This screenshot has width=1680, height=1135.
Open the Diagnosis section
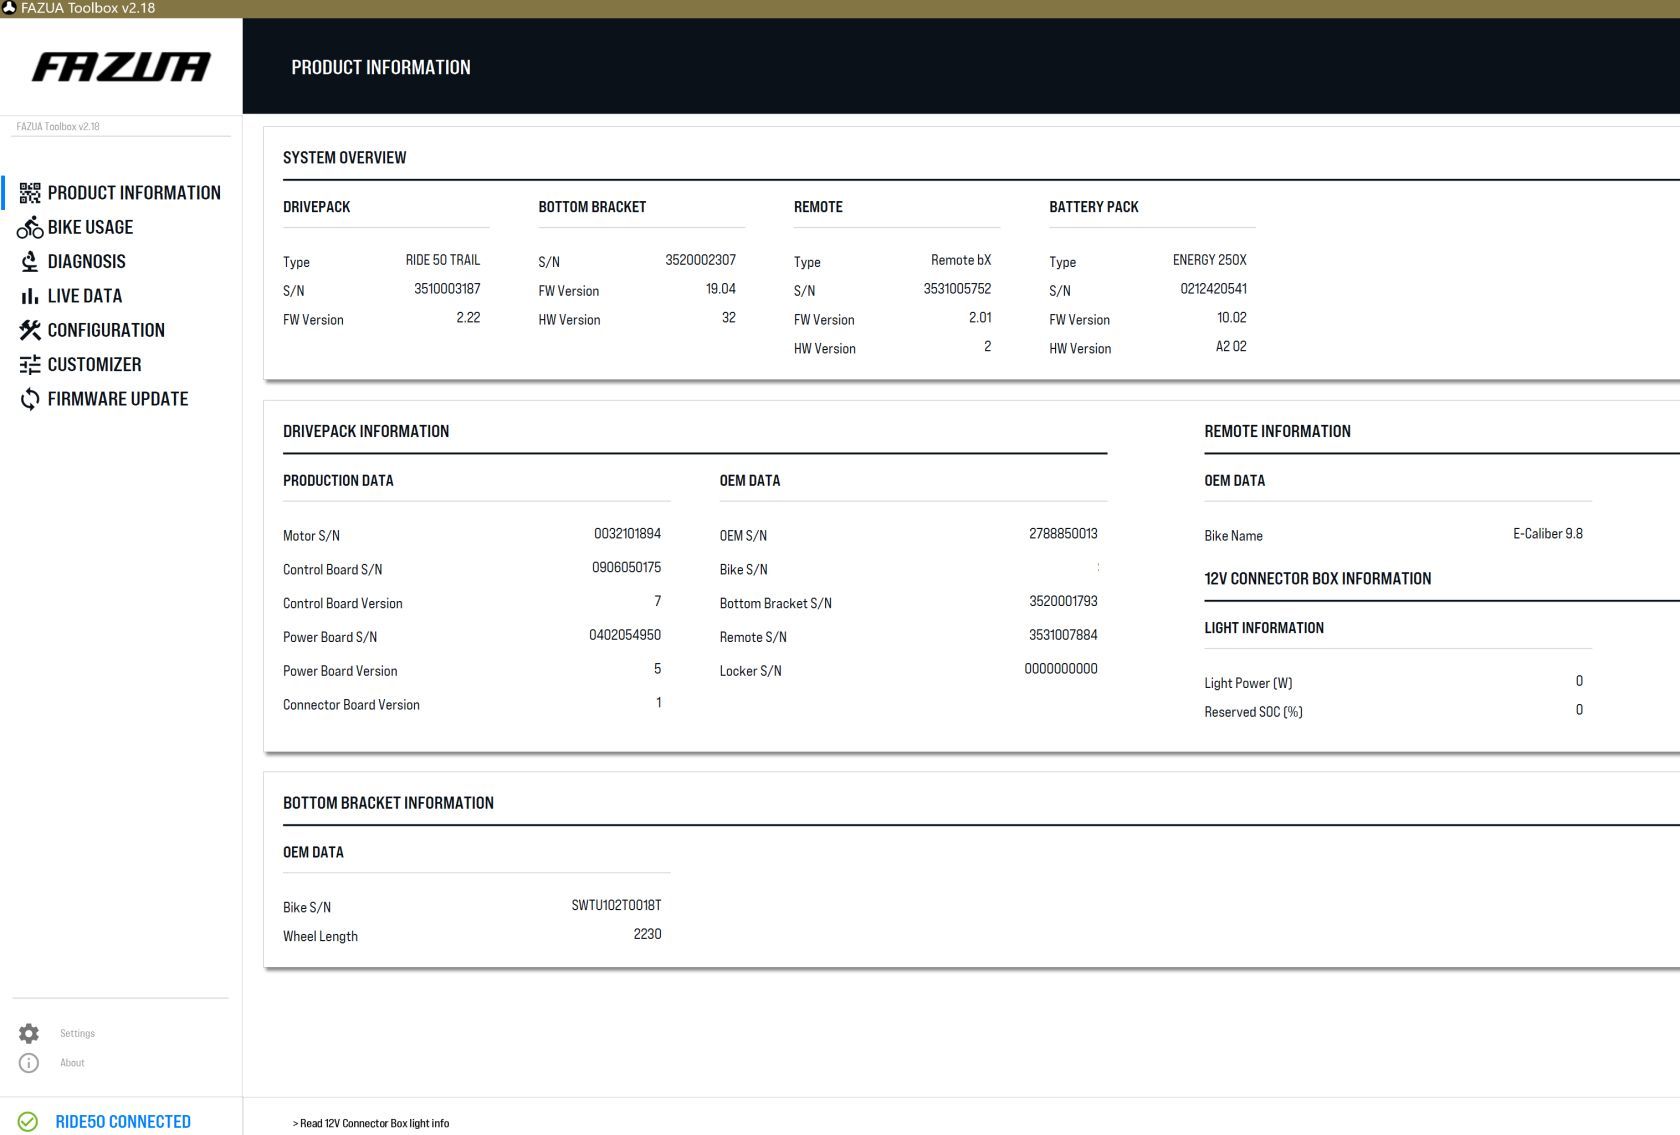point(87,262)
